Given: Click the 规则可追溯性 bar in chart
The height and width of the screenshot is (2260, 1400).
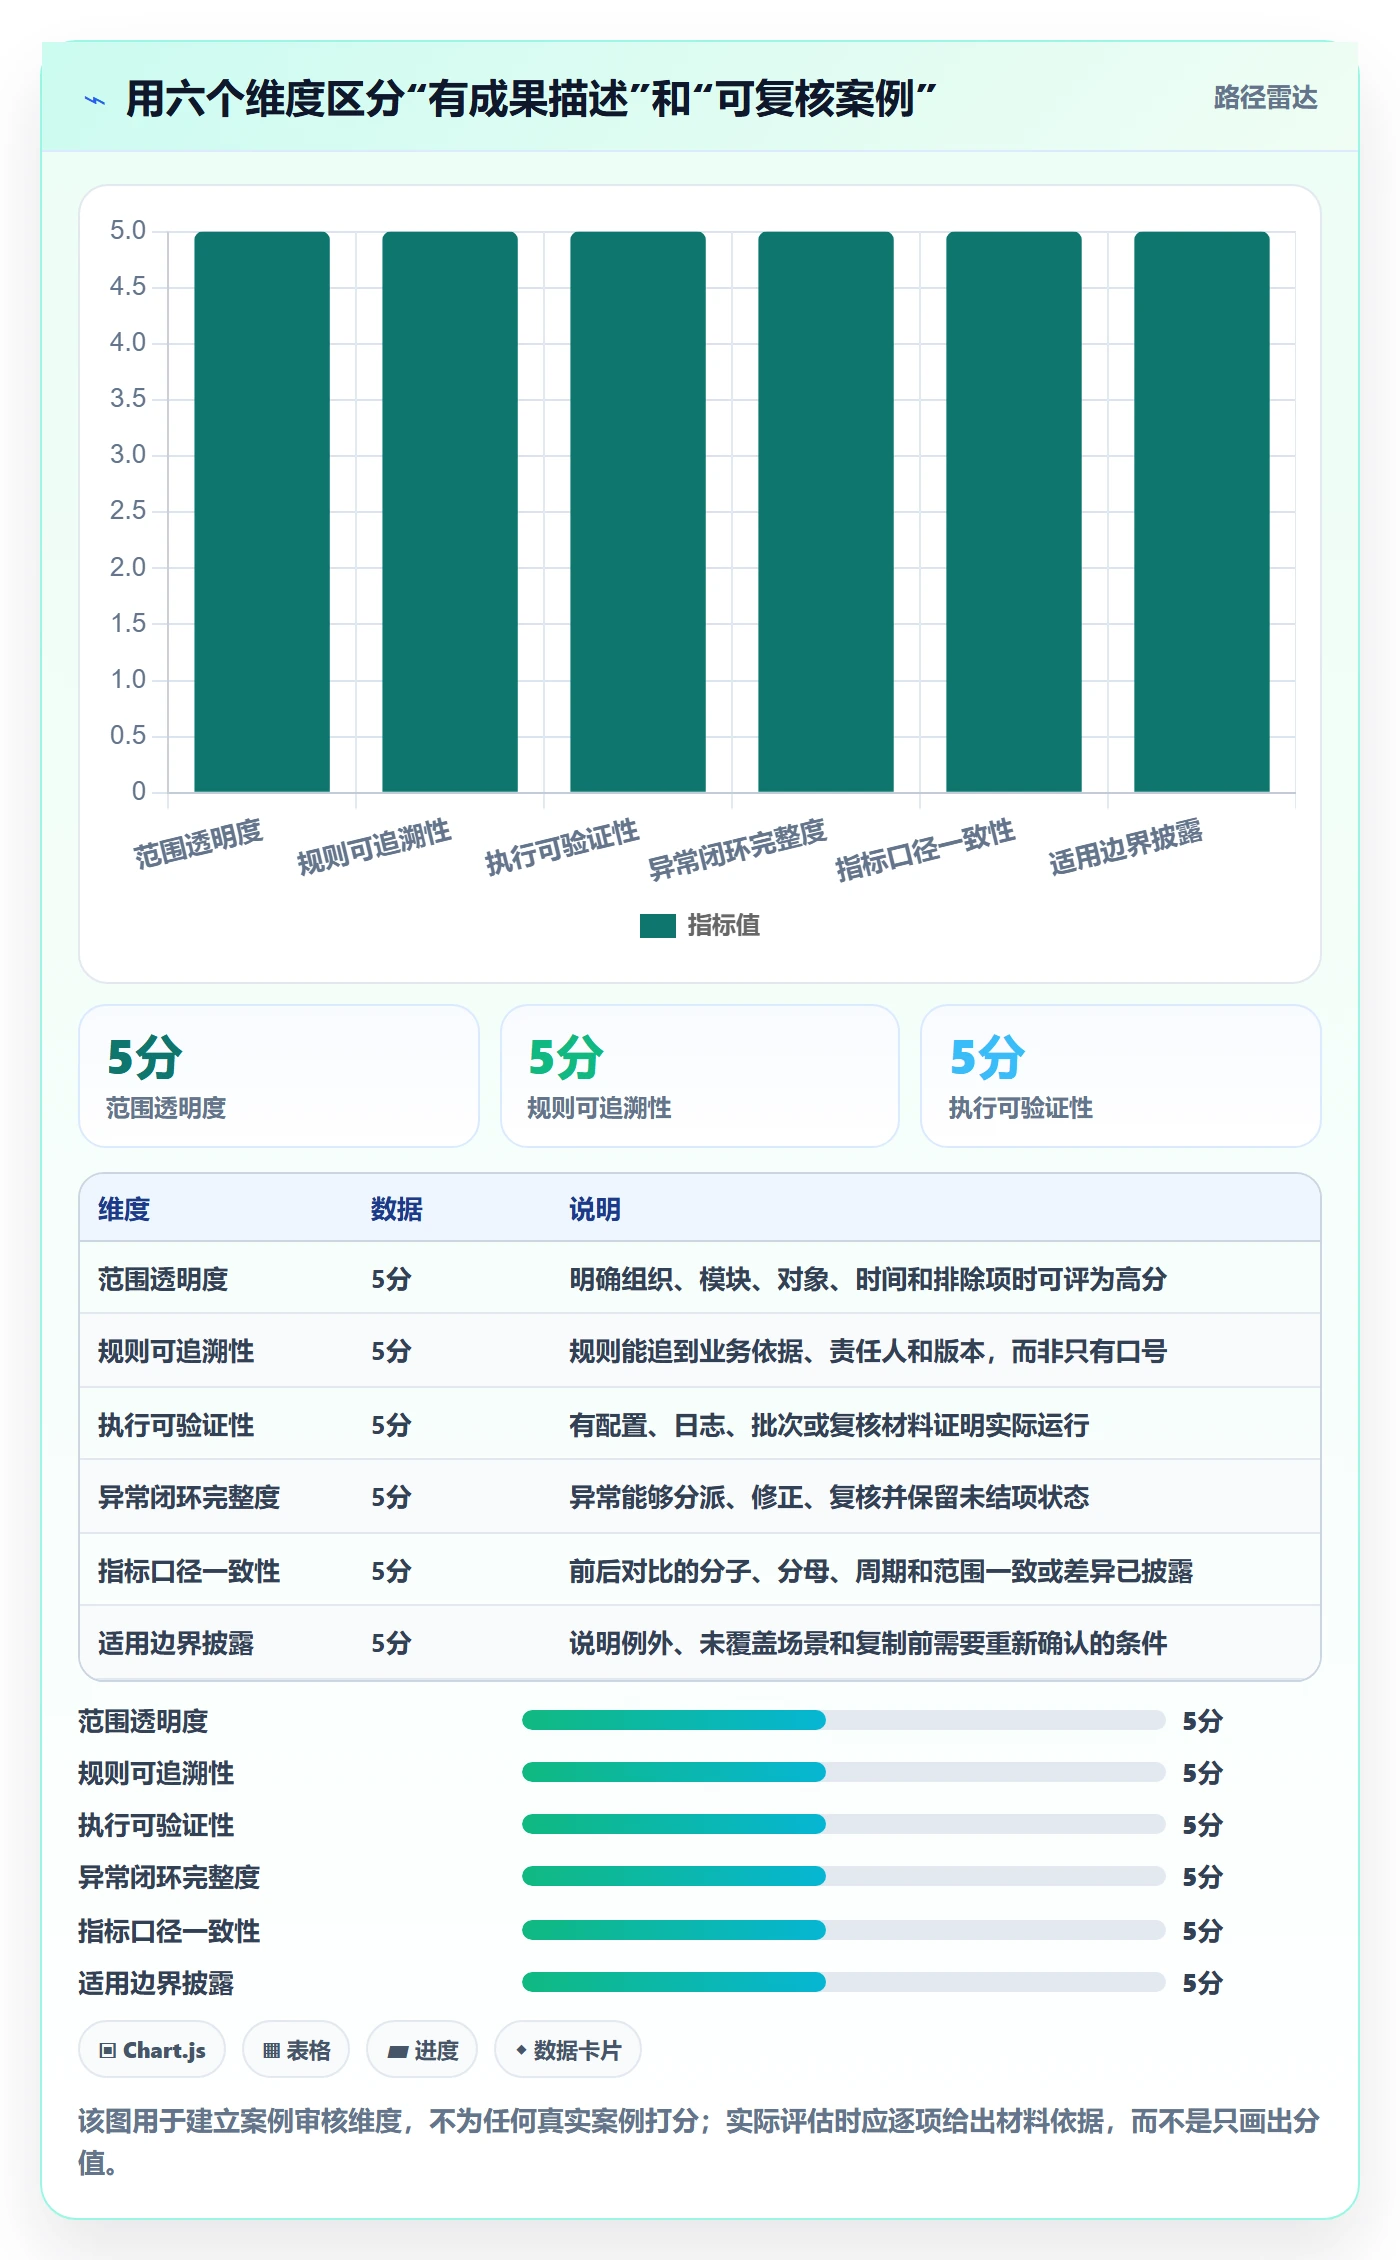Looking at the screenshot, I should click(450, 512).
